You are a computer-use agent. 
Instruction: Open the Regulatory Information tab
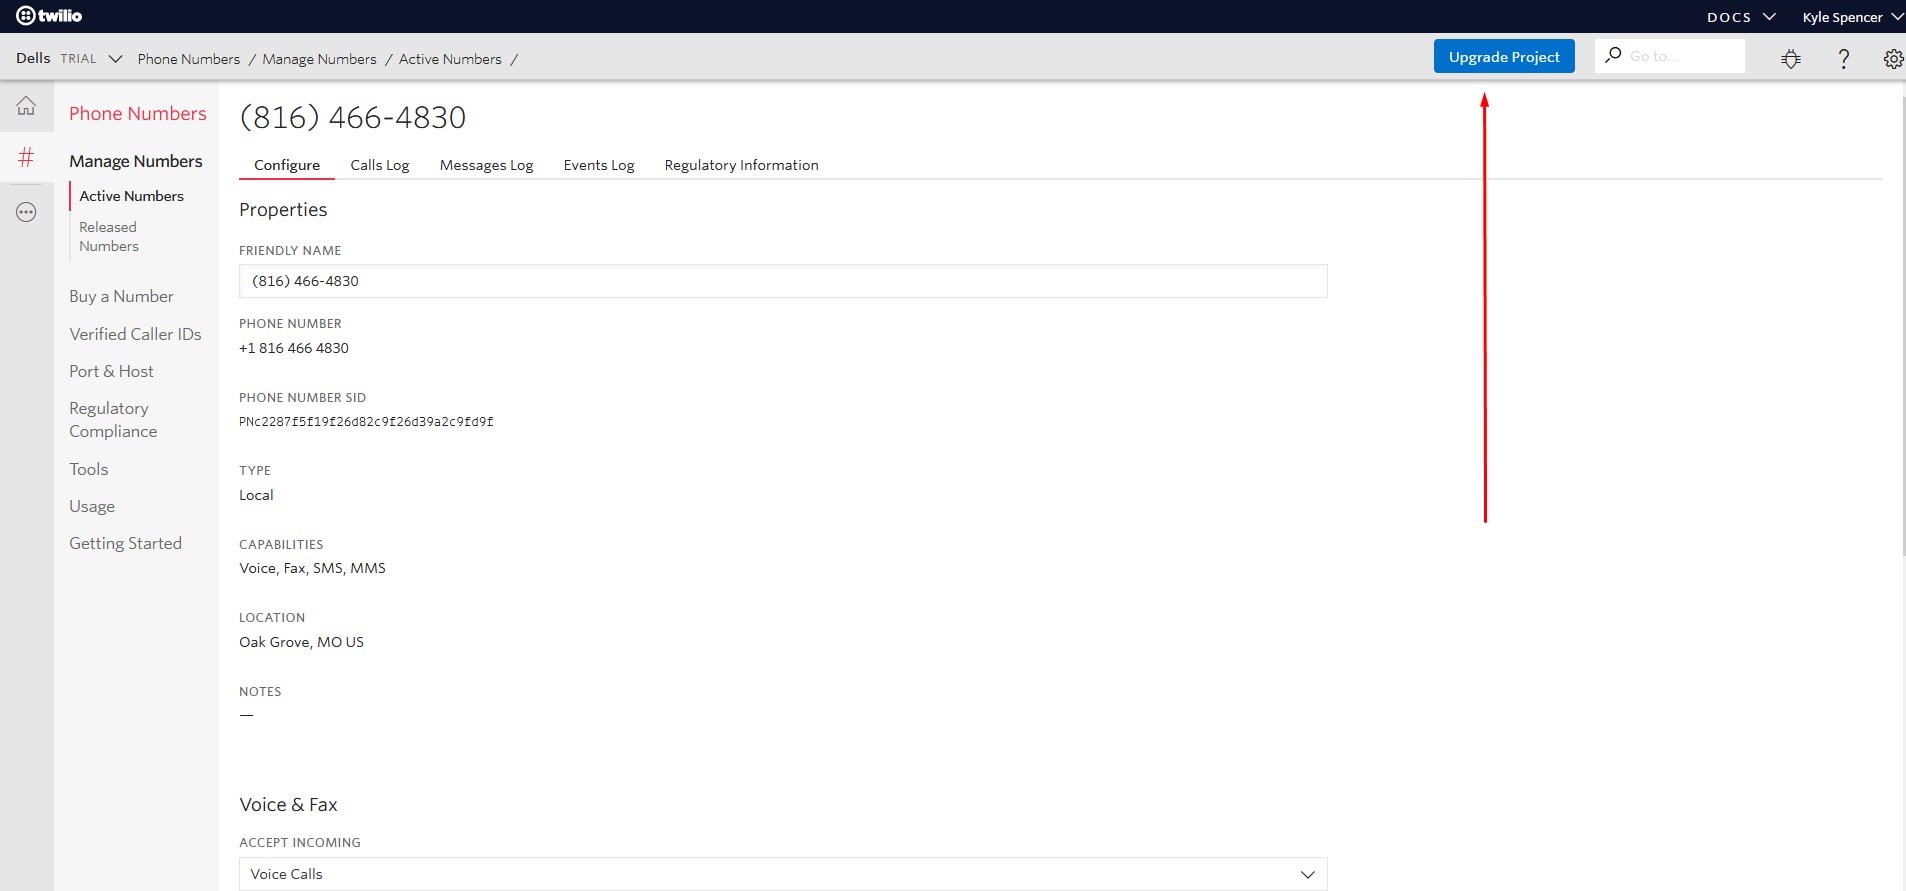[741, 165]
